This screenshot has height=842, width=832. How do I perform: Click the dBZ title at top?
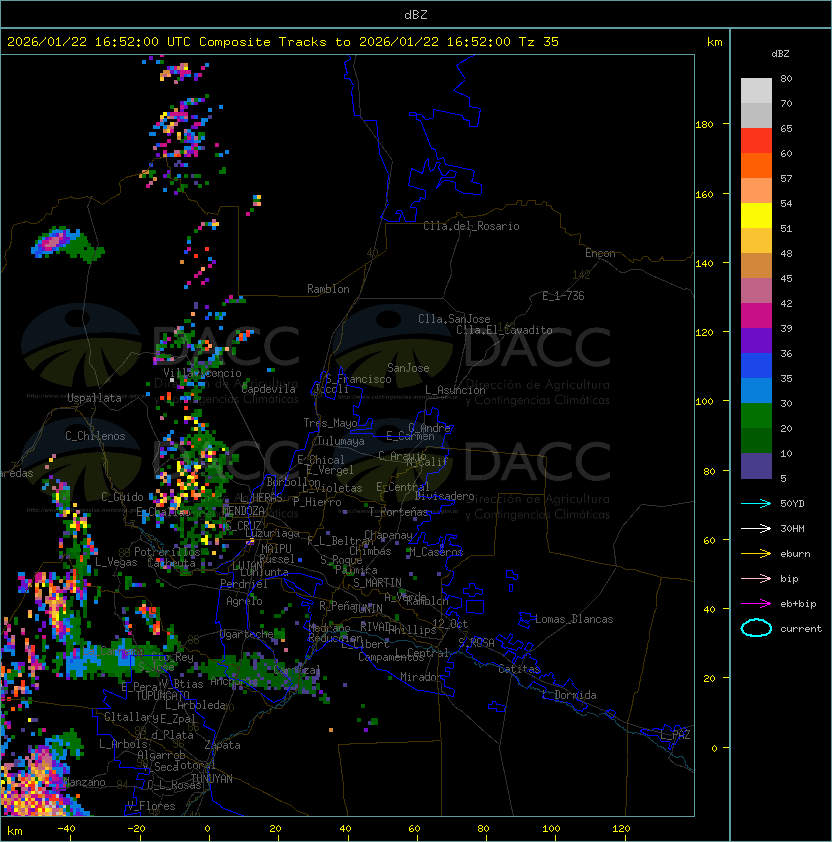click(x=416, y=15)
